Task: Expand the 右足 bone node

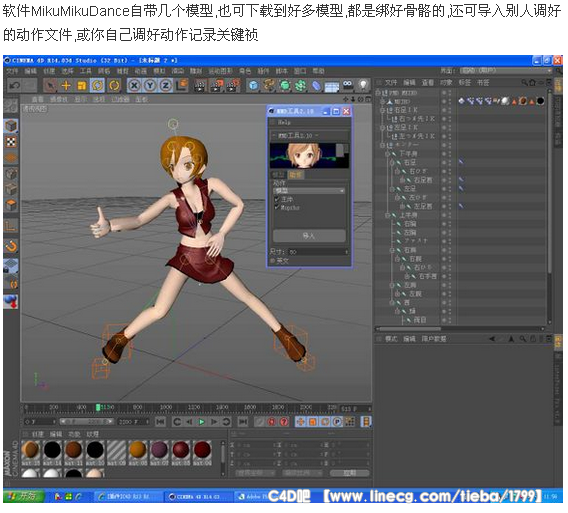Action: (392, 163)
